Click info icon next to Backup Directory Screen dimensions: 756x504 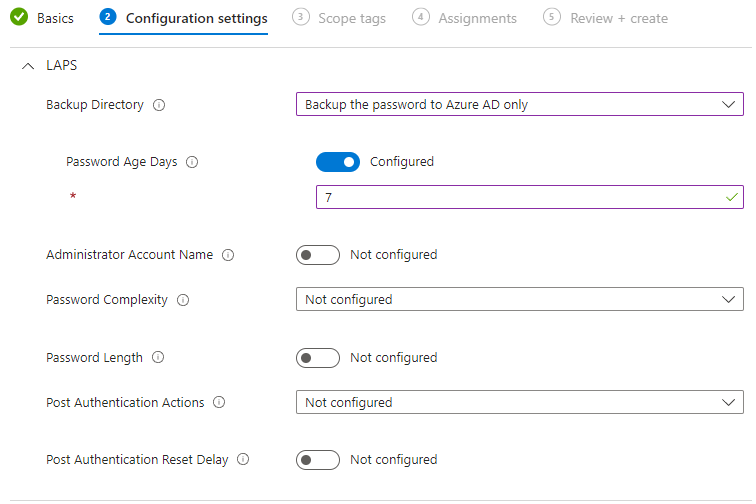[x=159, y=105]
